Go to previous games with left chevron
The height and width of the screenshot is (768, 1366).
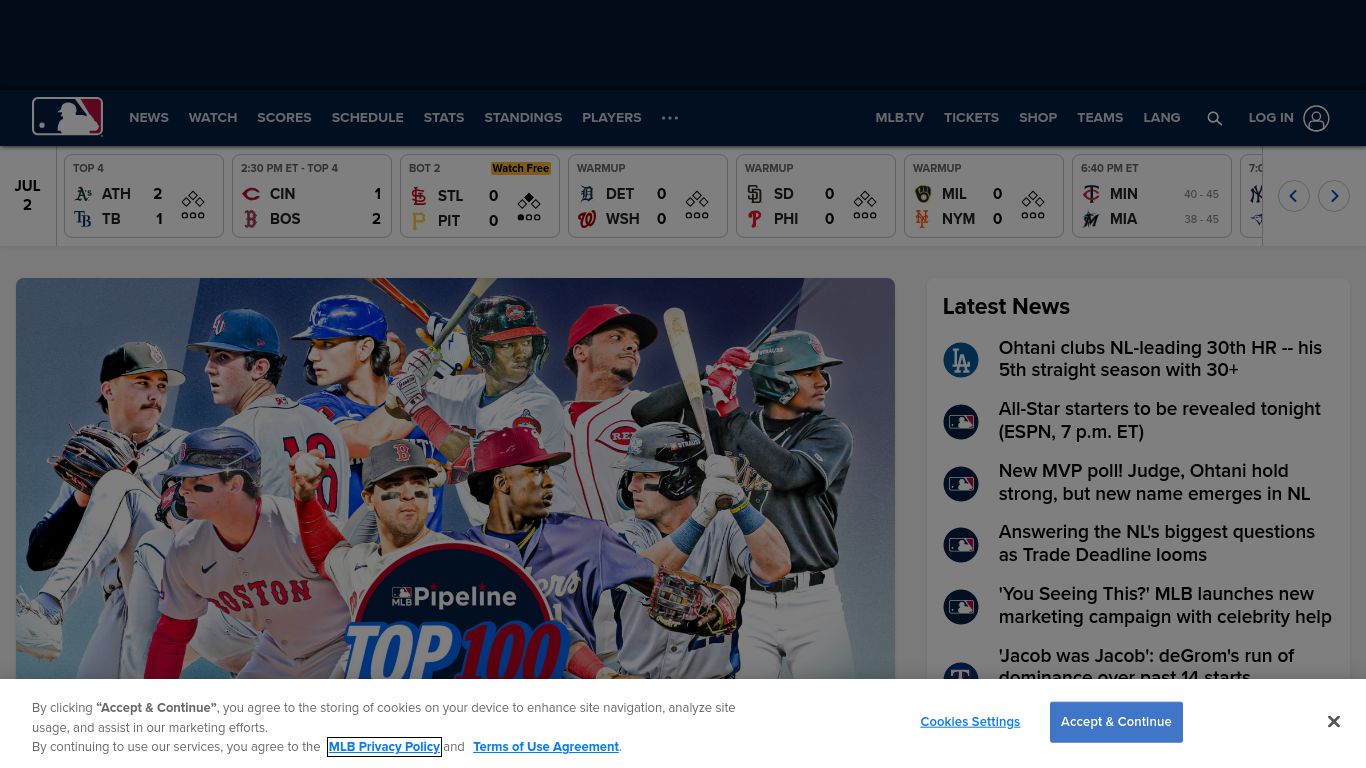pos(1293,196)
